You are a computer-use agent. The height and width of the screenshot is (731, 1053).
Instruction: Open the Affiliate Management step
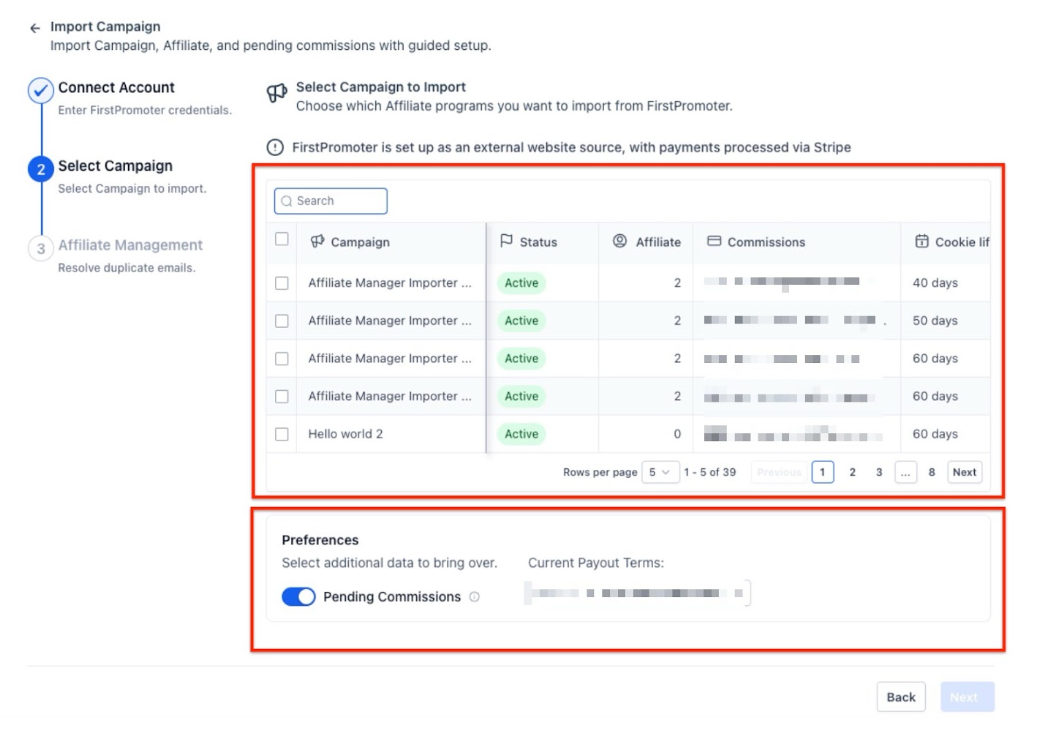coord(130,246)
